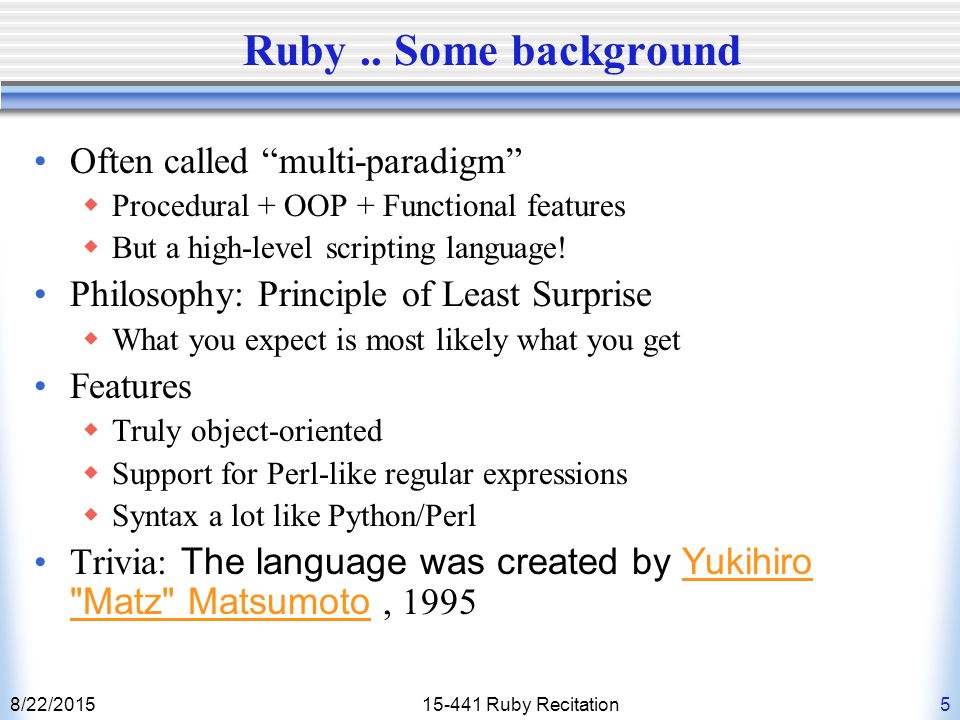Select the slide title Ruby .. Some background
Screen dimensions: 960x720
pos(492,51)
